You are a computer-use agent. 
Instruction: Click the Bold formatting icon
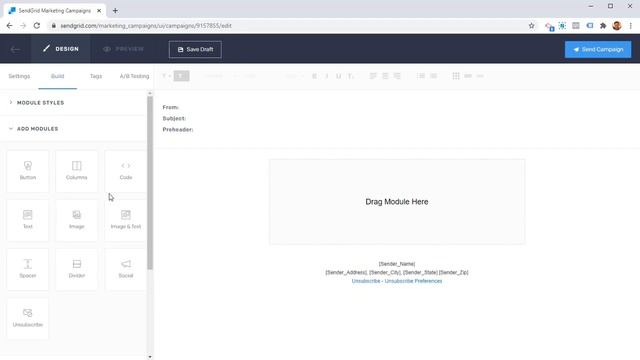tap(314, 76)
